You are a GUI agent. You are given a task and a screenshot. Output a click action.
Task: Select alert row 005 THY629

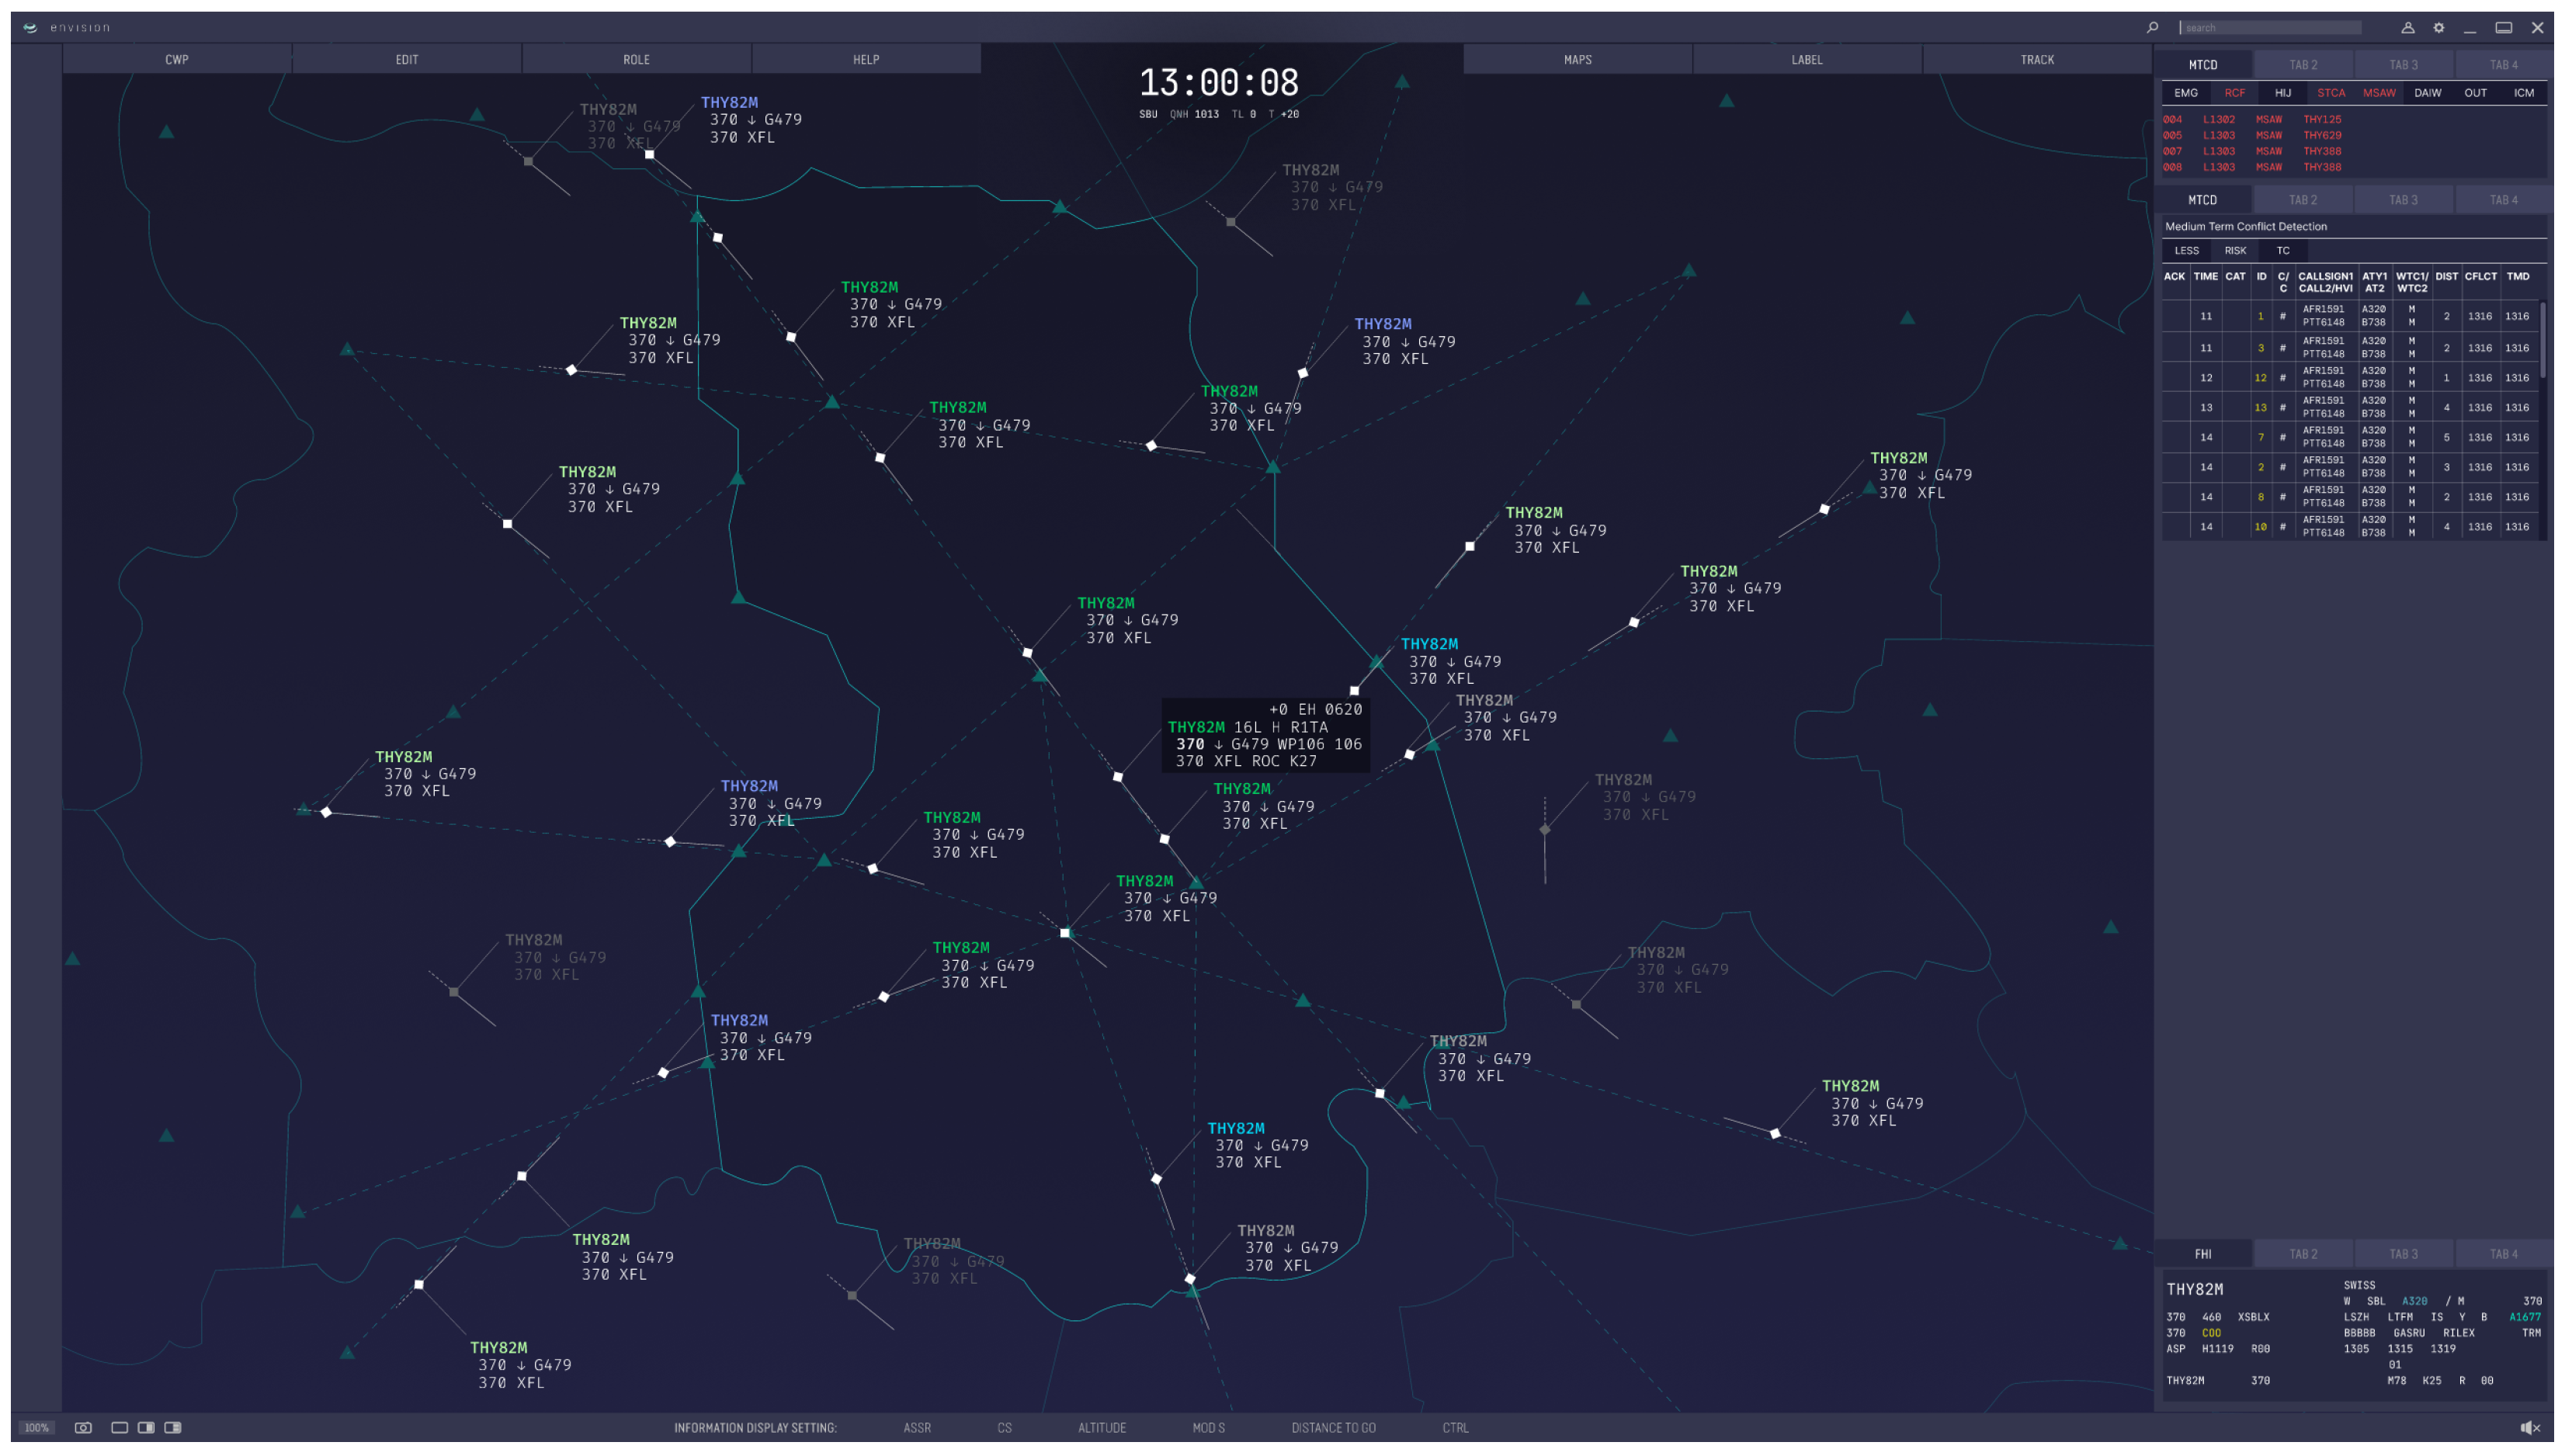pos(2252,136)
